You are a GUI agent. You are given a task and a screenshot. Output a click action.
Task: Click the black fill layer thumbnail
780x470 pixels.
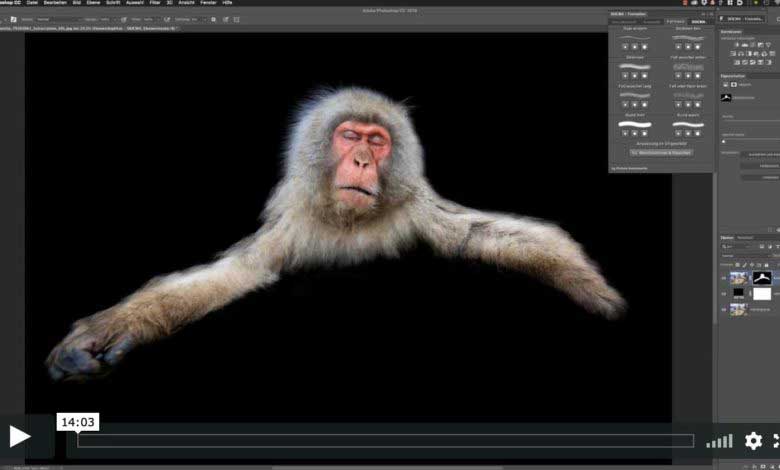point(739,294)
